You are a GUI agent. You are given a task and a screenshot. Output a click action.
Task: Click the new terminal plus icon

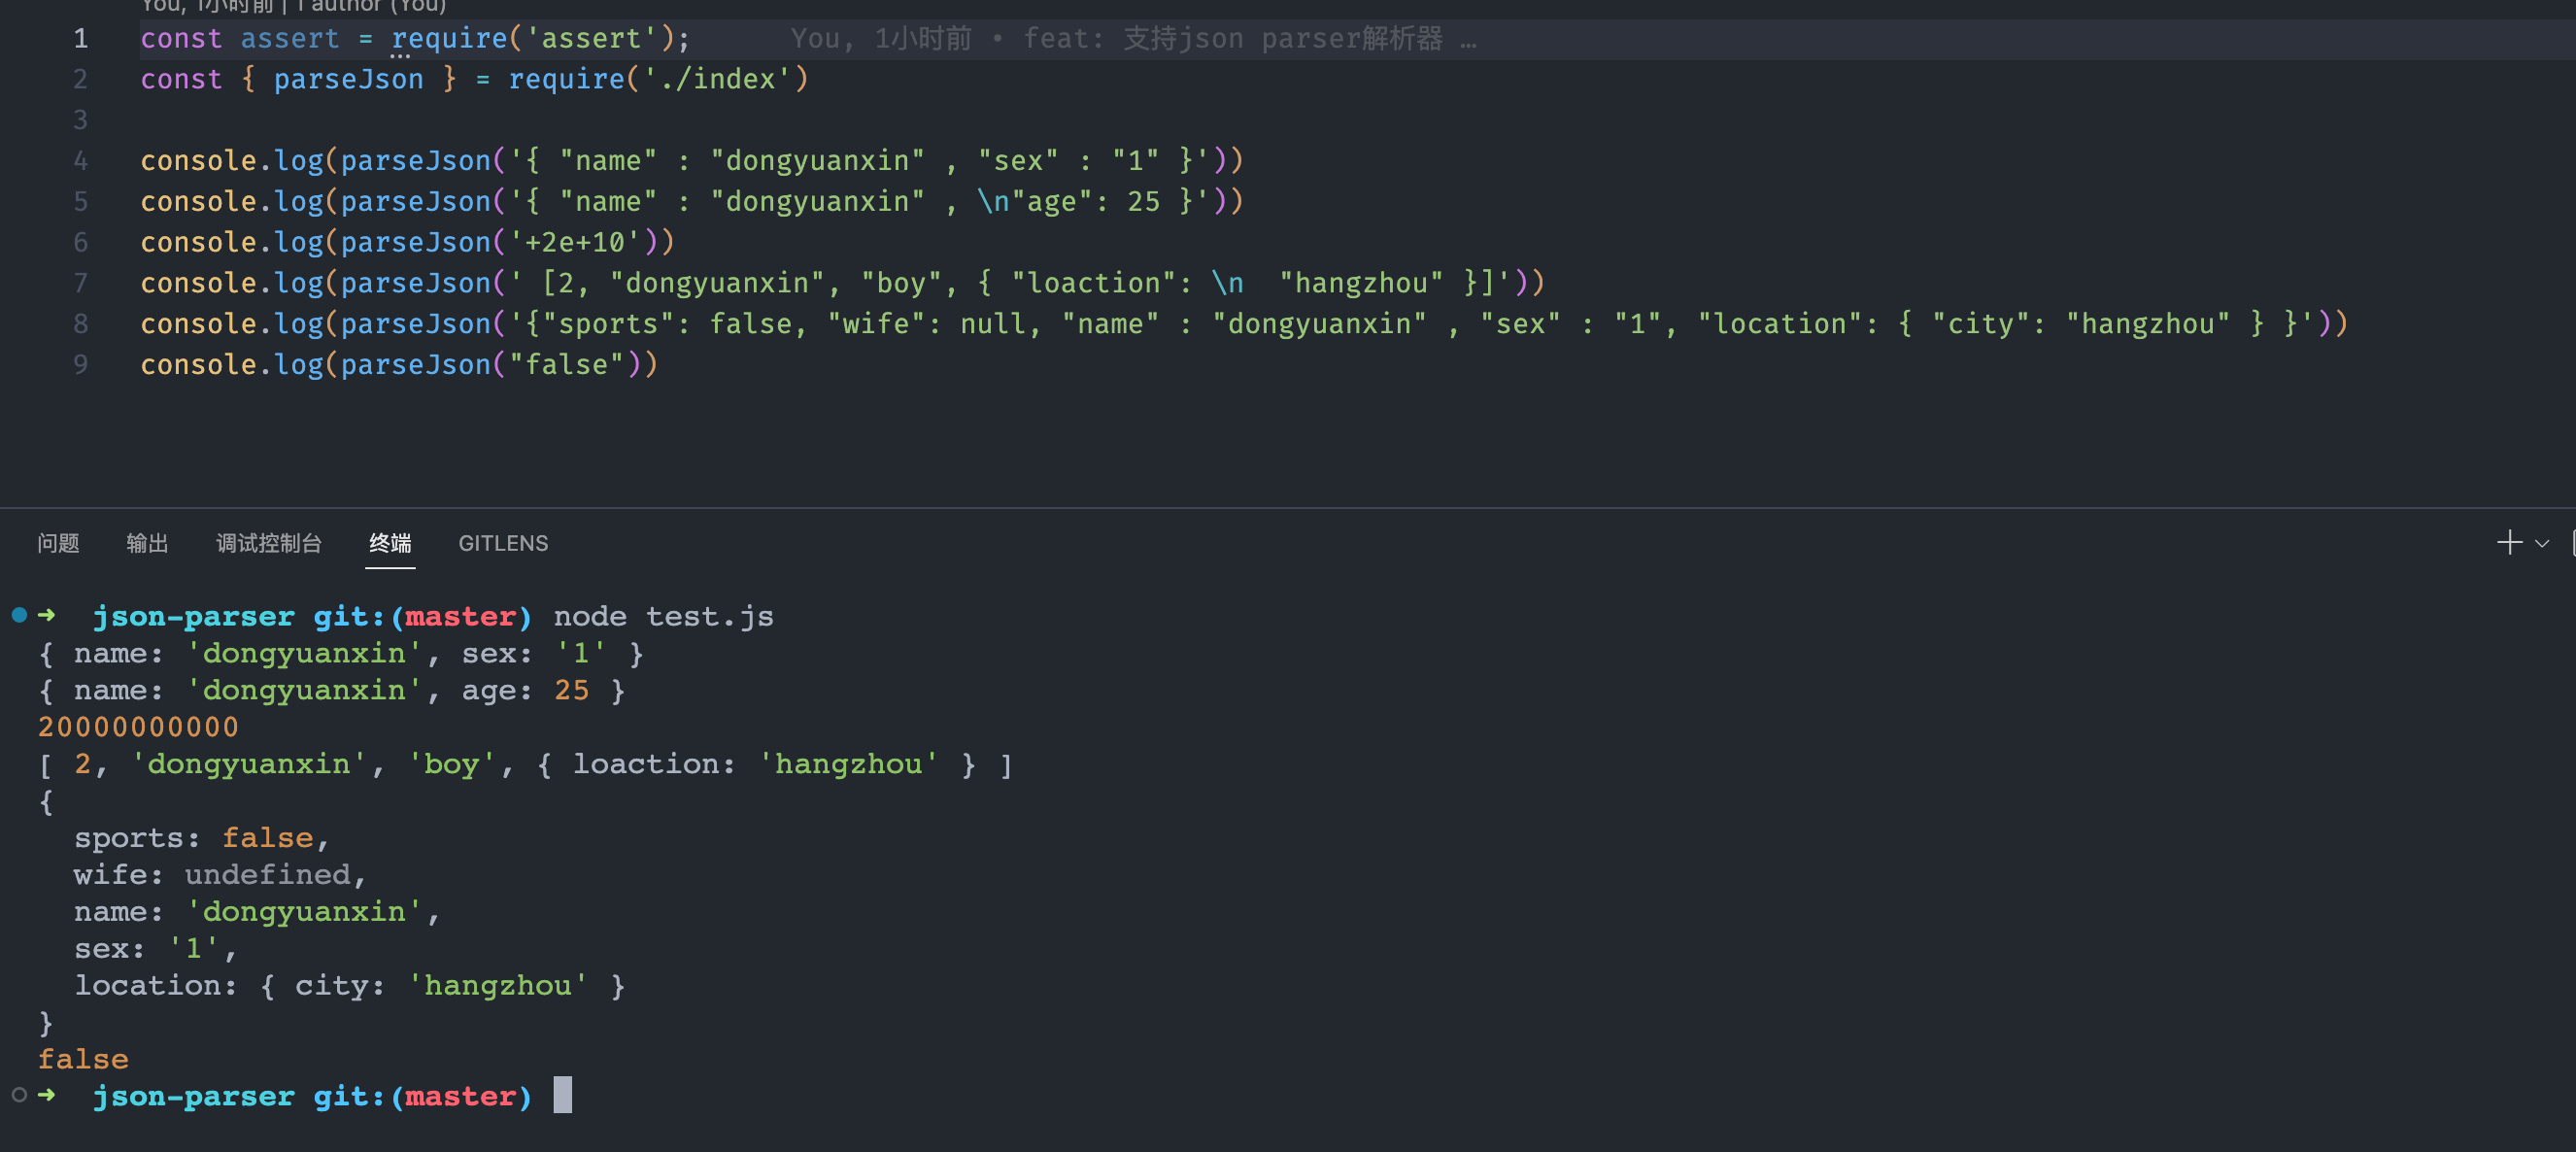(x=2508, y=543)
